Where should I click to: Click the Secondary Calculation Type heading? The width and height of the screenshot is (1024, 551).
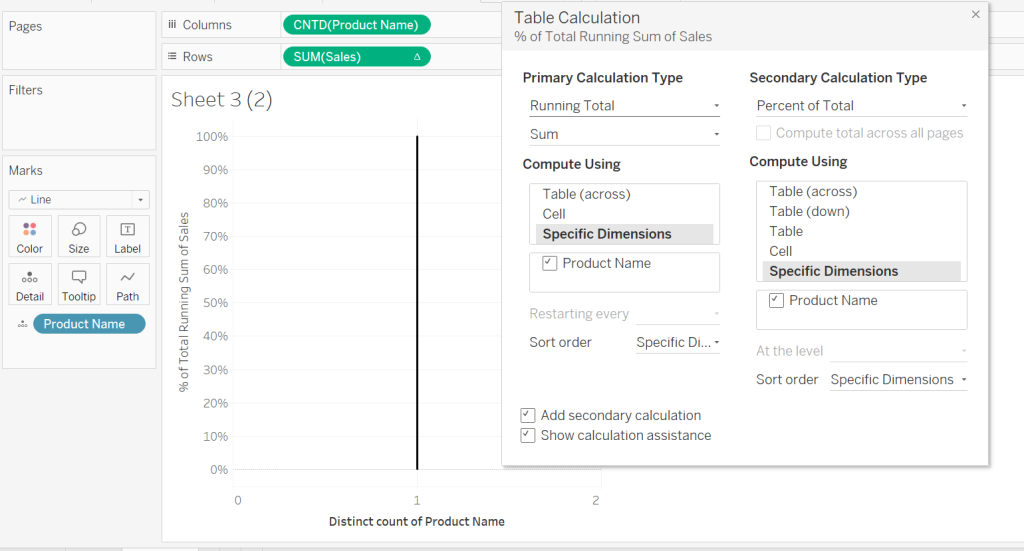(838, 78)
